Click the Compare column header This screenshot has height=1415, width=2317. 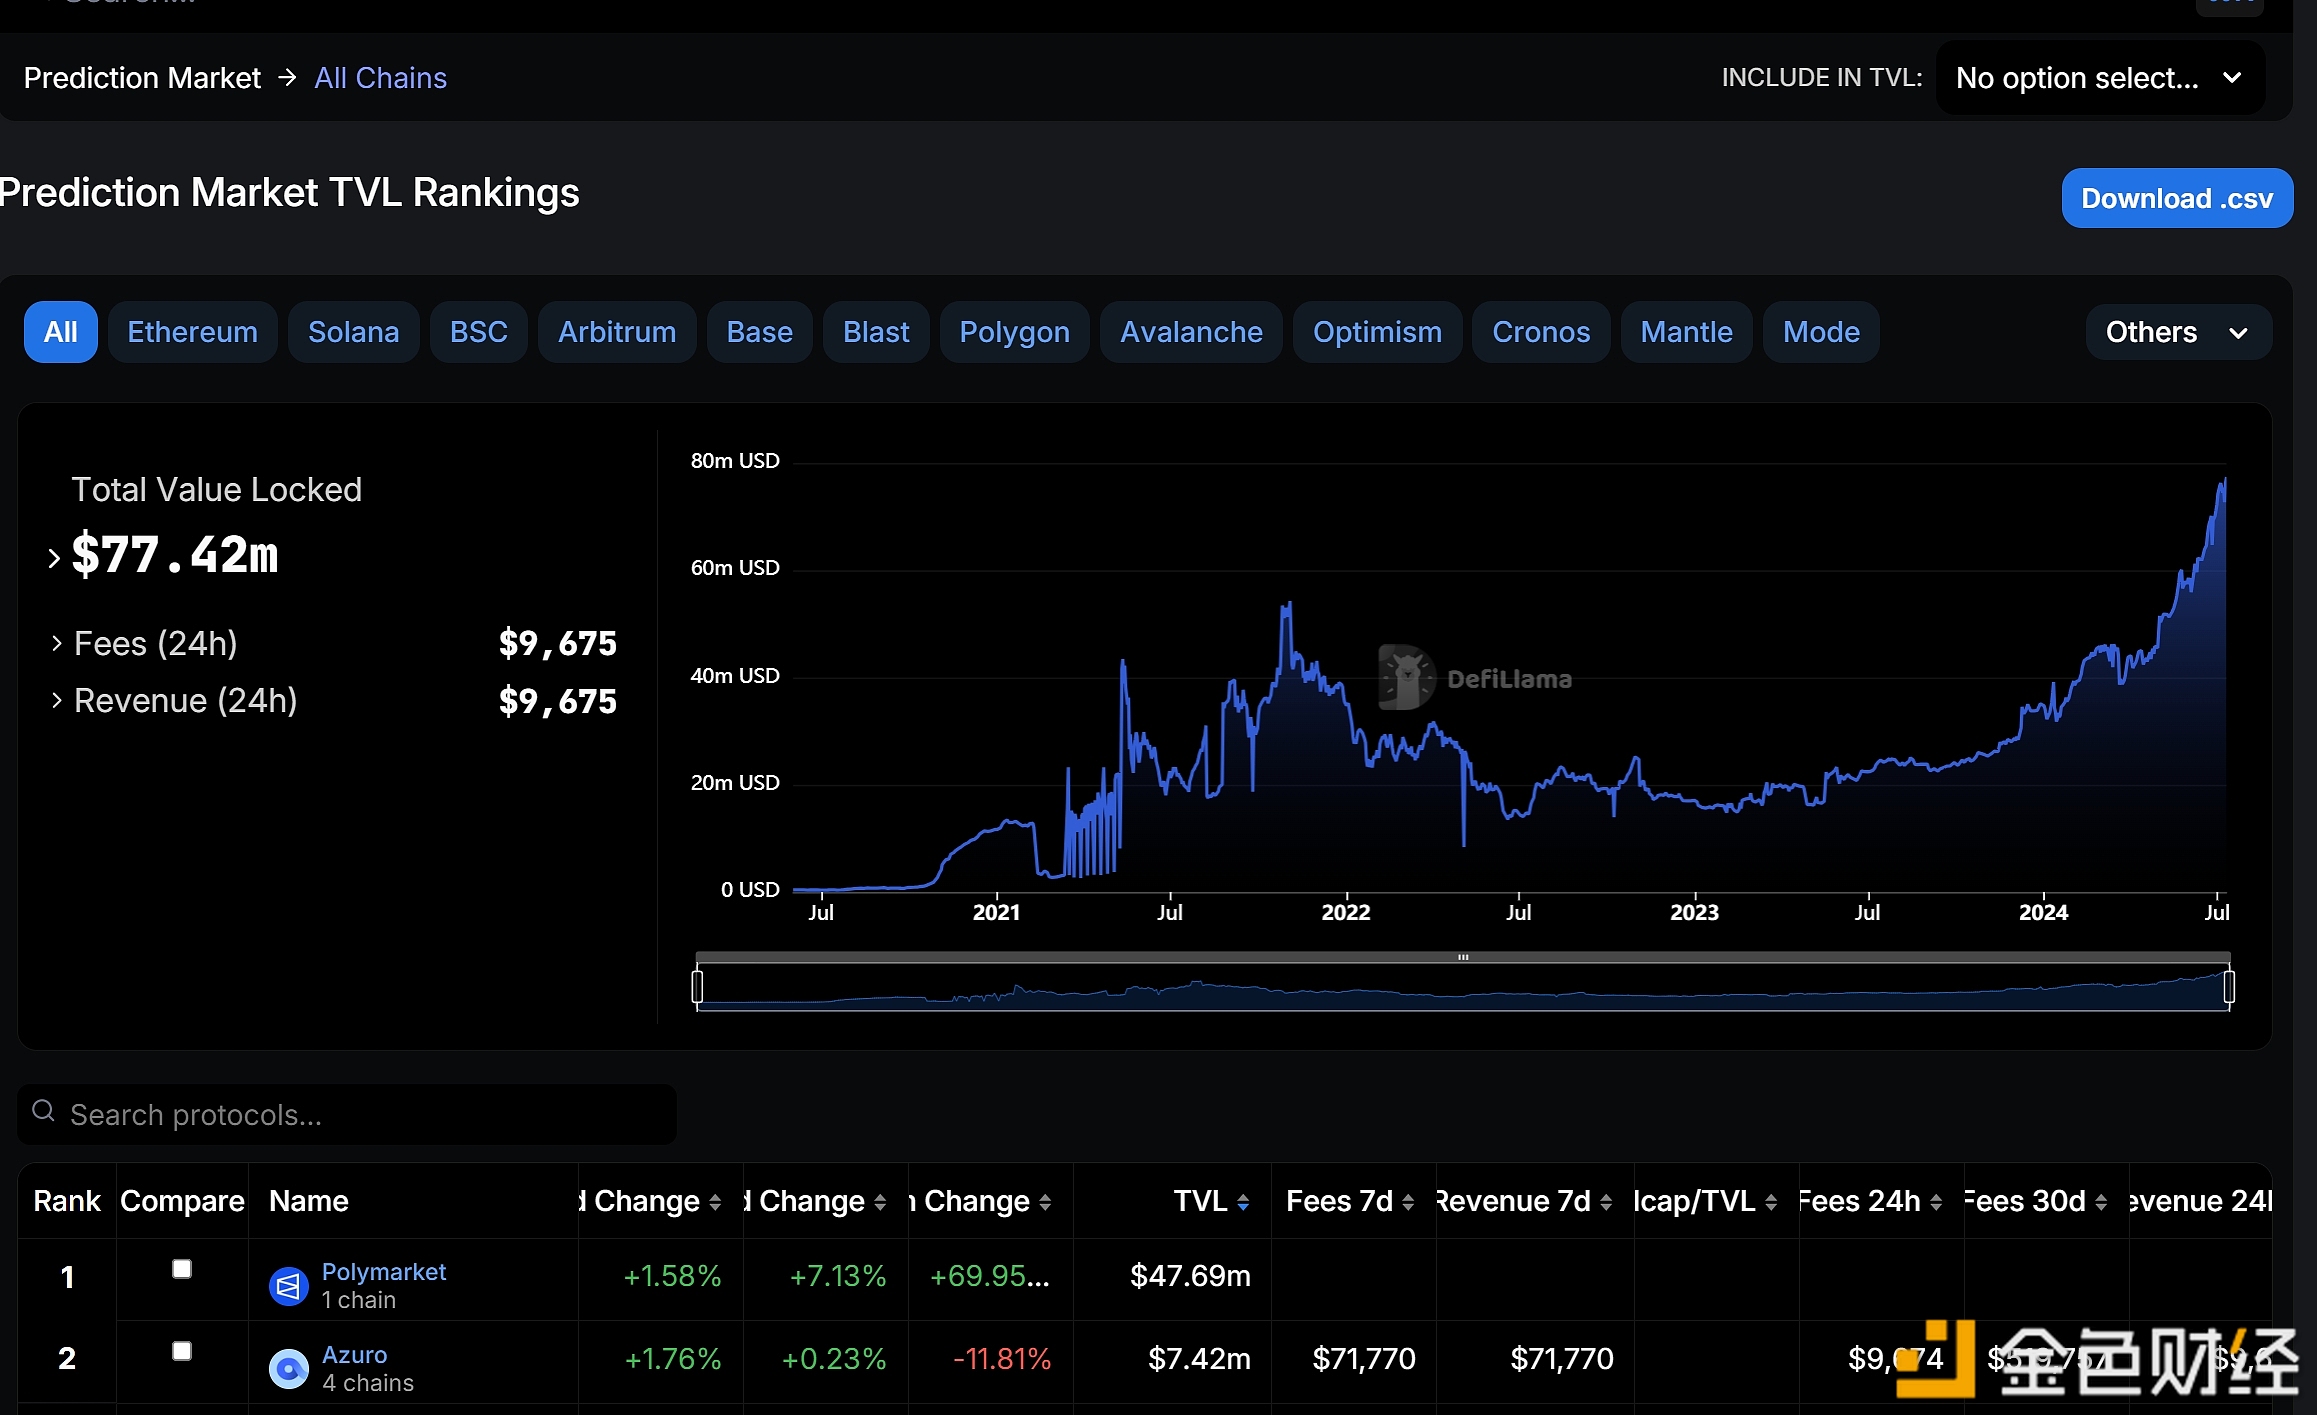click(x=182, y=1201)
